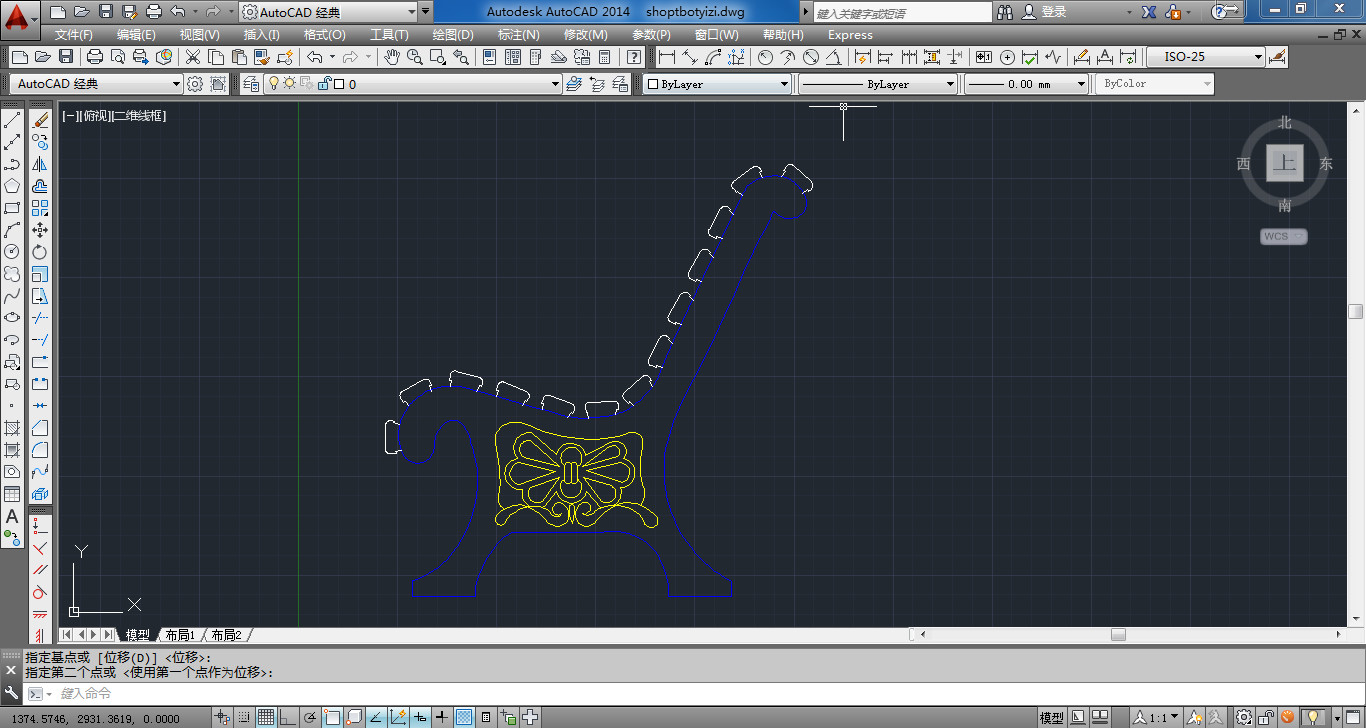The width and height of the screenshot is (1366, 728).
Task: Toggle Polar Tracking in status bar
Action: (x=310, y=717)
